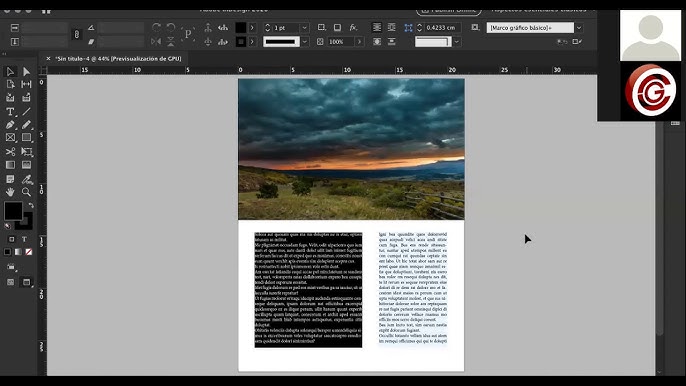The height and width of the screenshot is (386, 686).
Task: Select the Pencil tool
Action: click(26, 125)
